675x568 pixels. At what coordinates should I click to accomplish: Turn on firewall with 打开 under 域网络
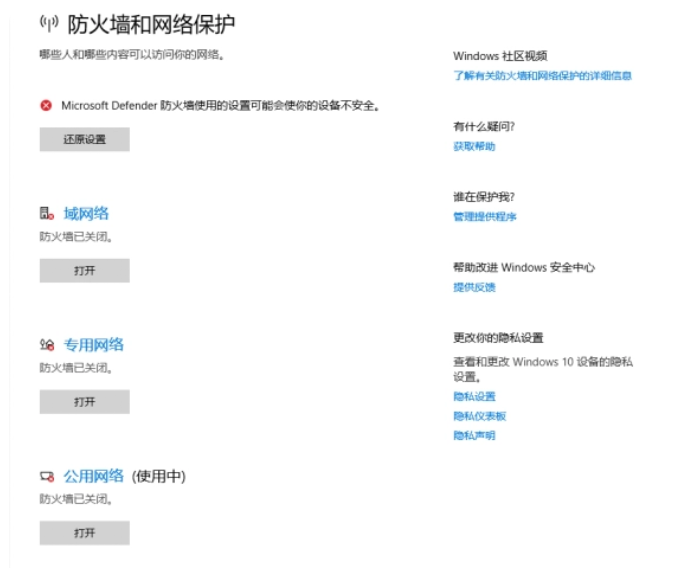pyautogui.click(x=84, y=270)
